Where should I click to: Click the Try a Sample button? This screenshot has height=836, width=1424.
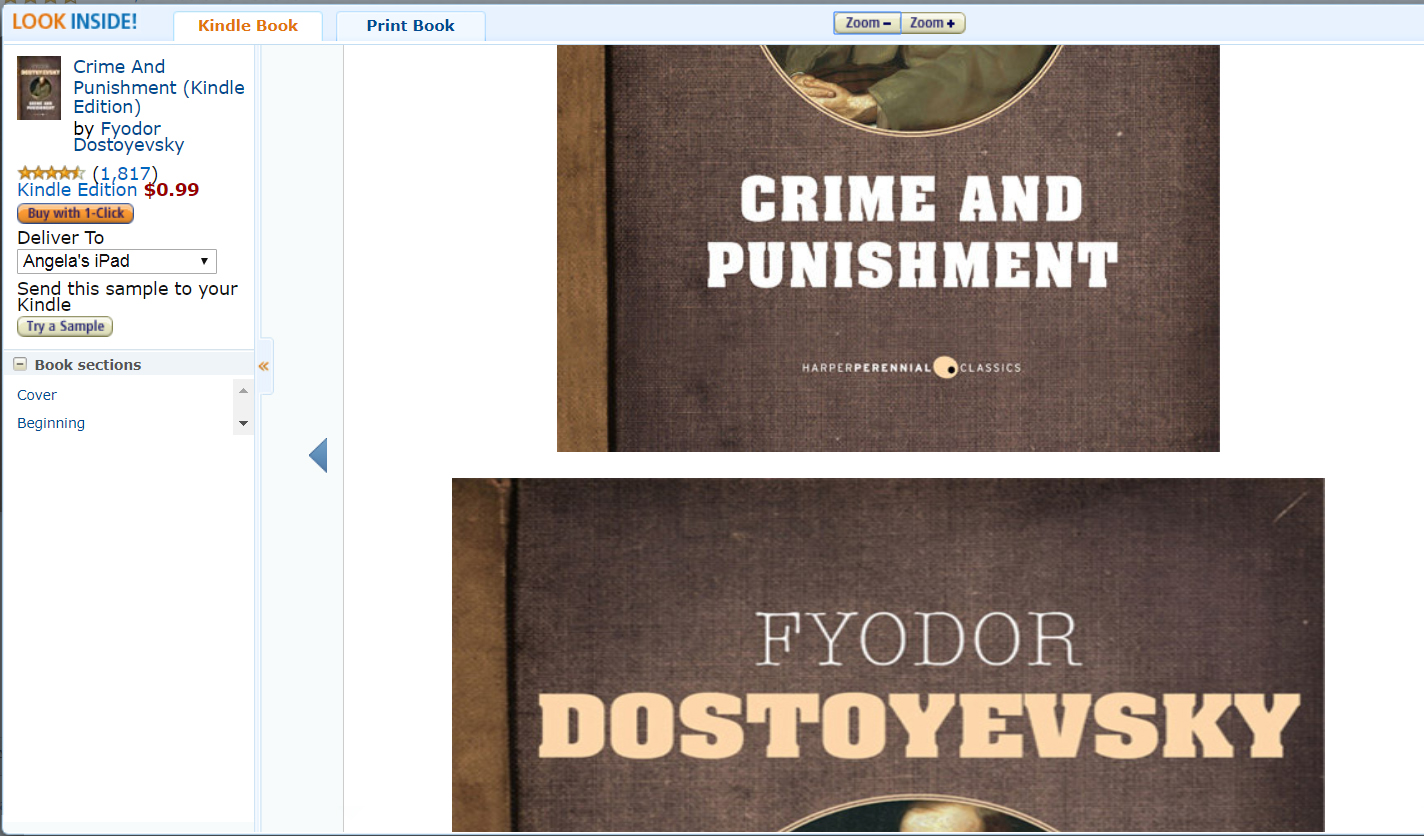coord(65,327)
